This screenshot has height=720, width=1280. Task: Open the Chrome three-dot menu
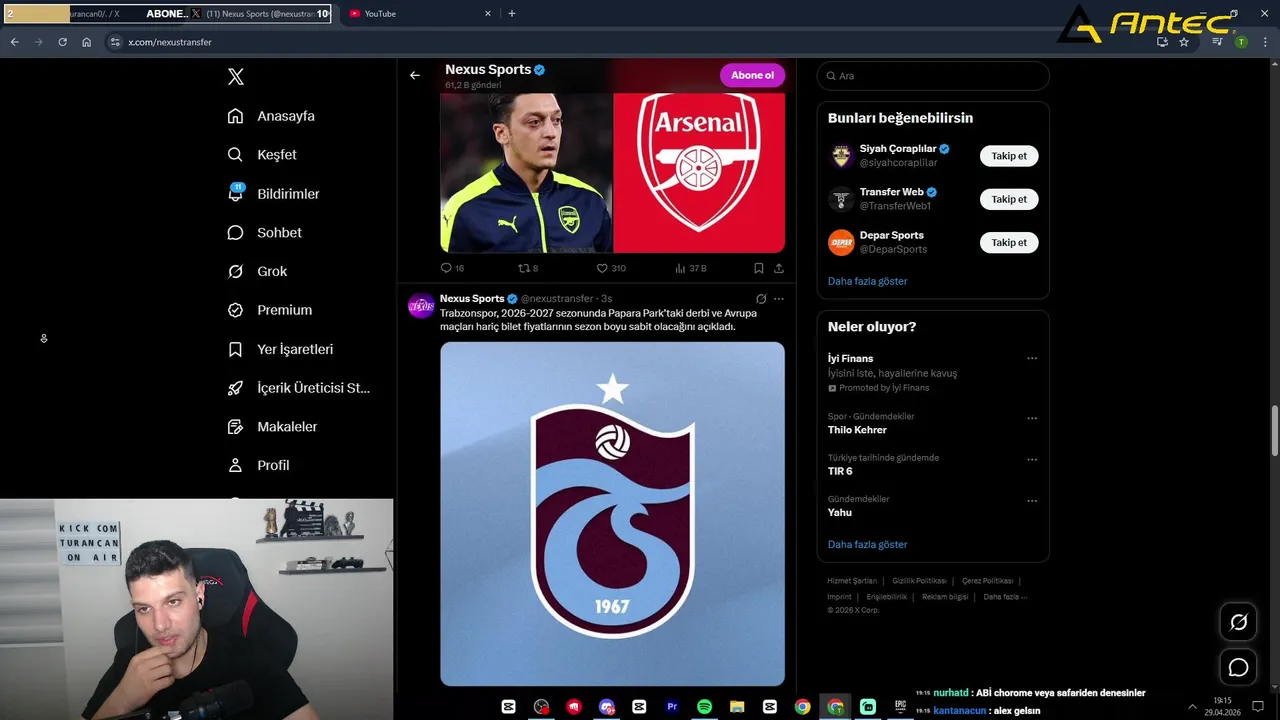[x=1263, y=42]
